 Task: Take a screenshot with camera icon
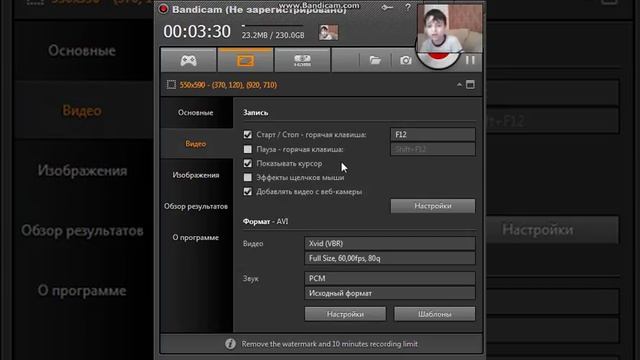click(x=405, y=60)
